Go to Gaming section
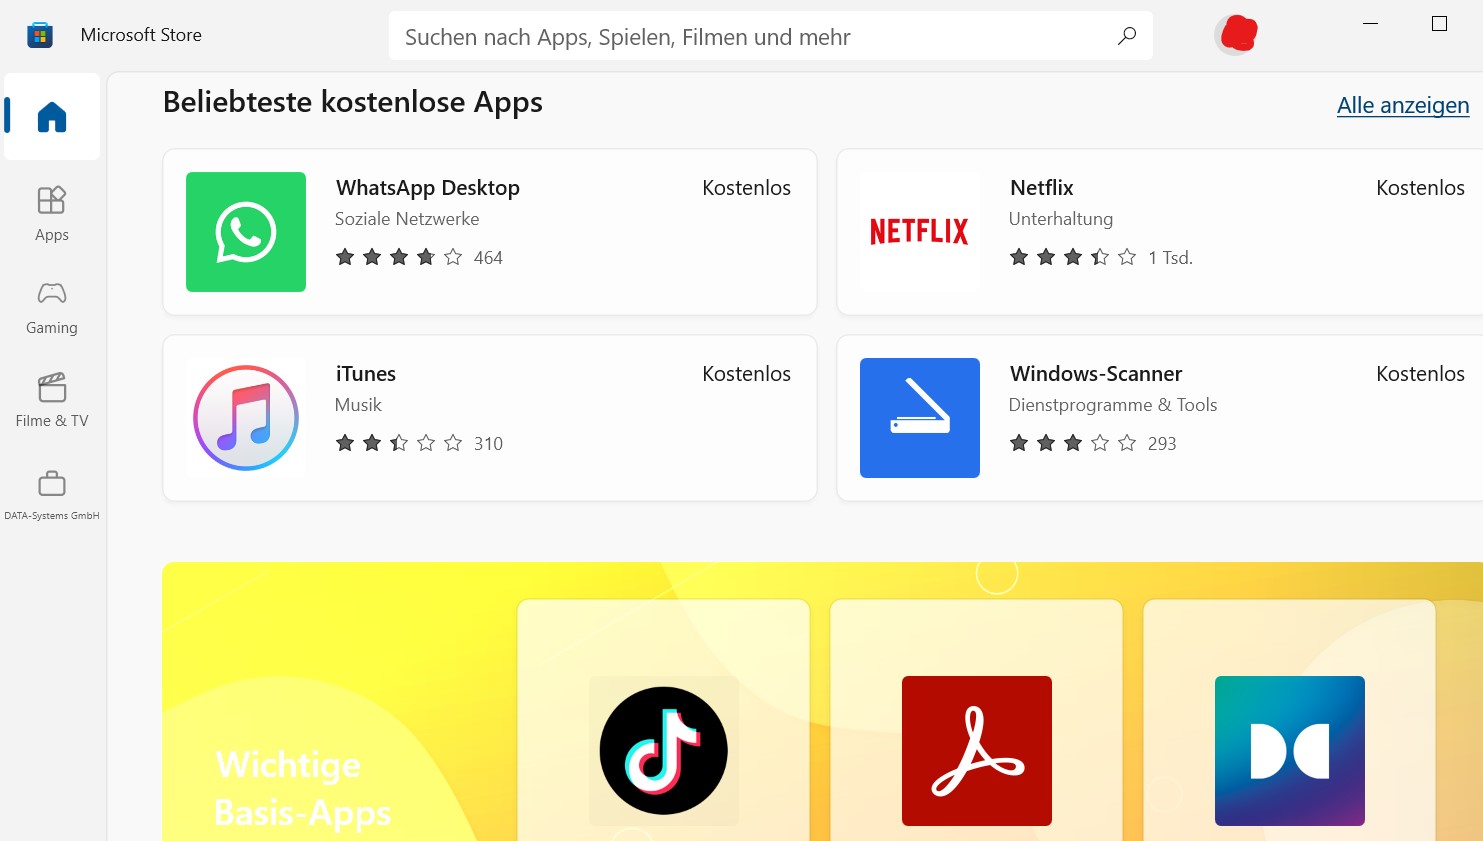Viewport: 1483px width, 841px height. tap(52, 307)
